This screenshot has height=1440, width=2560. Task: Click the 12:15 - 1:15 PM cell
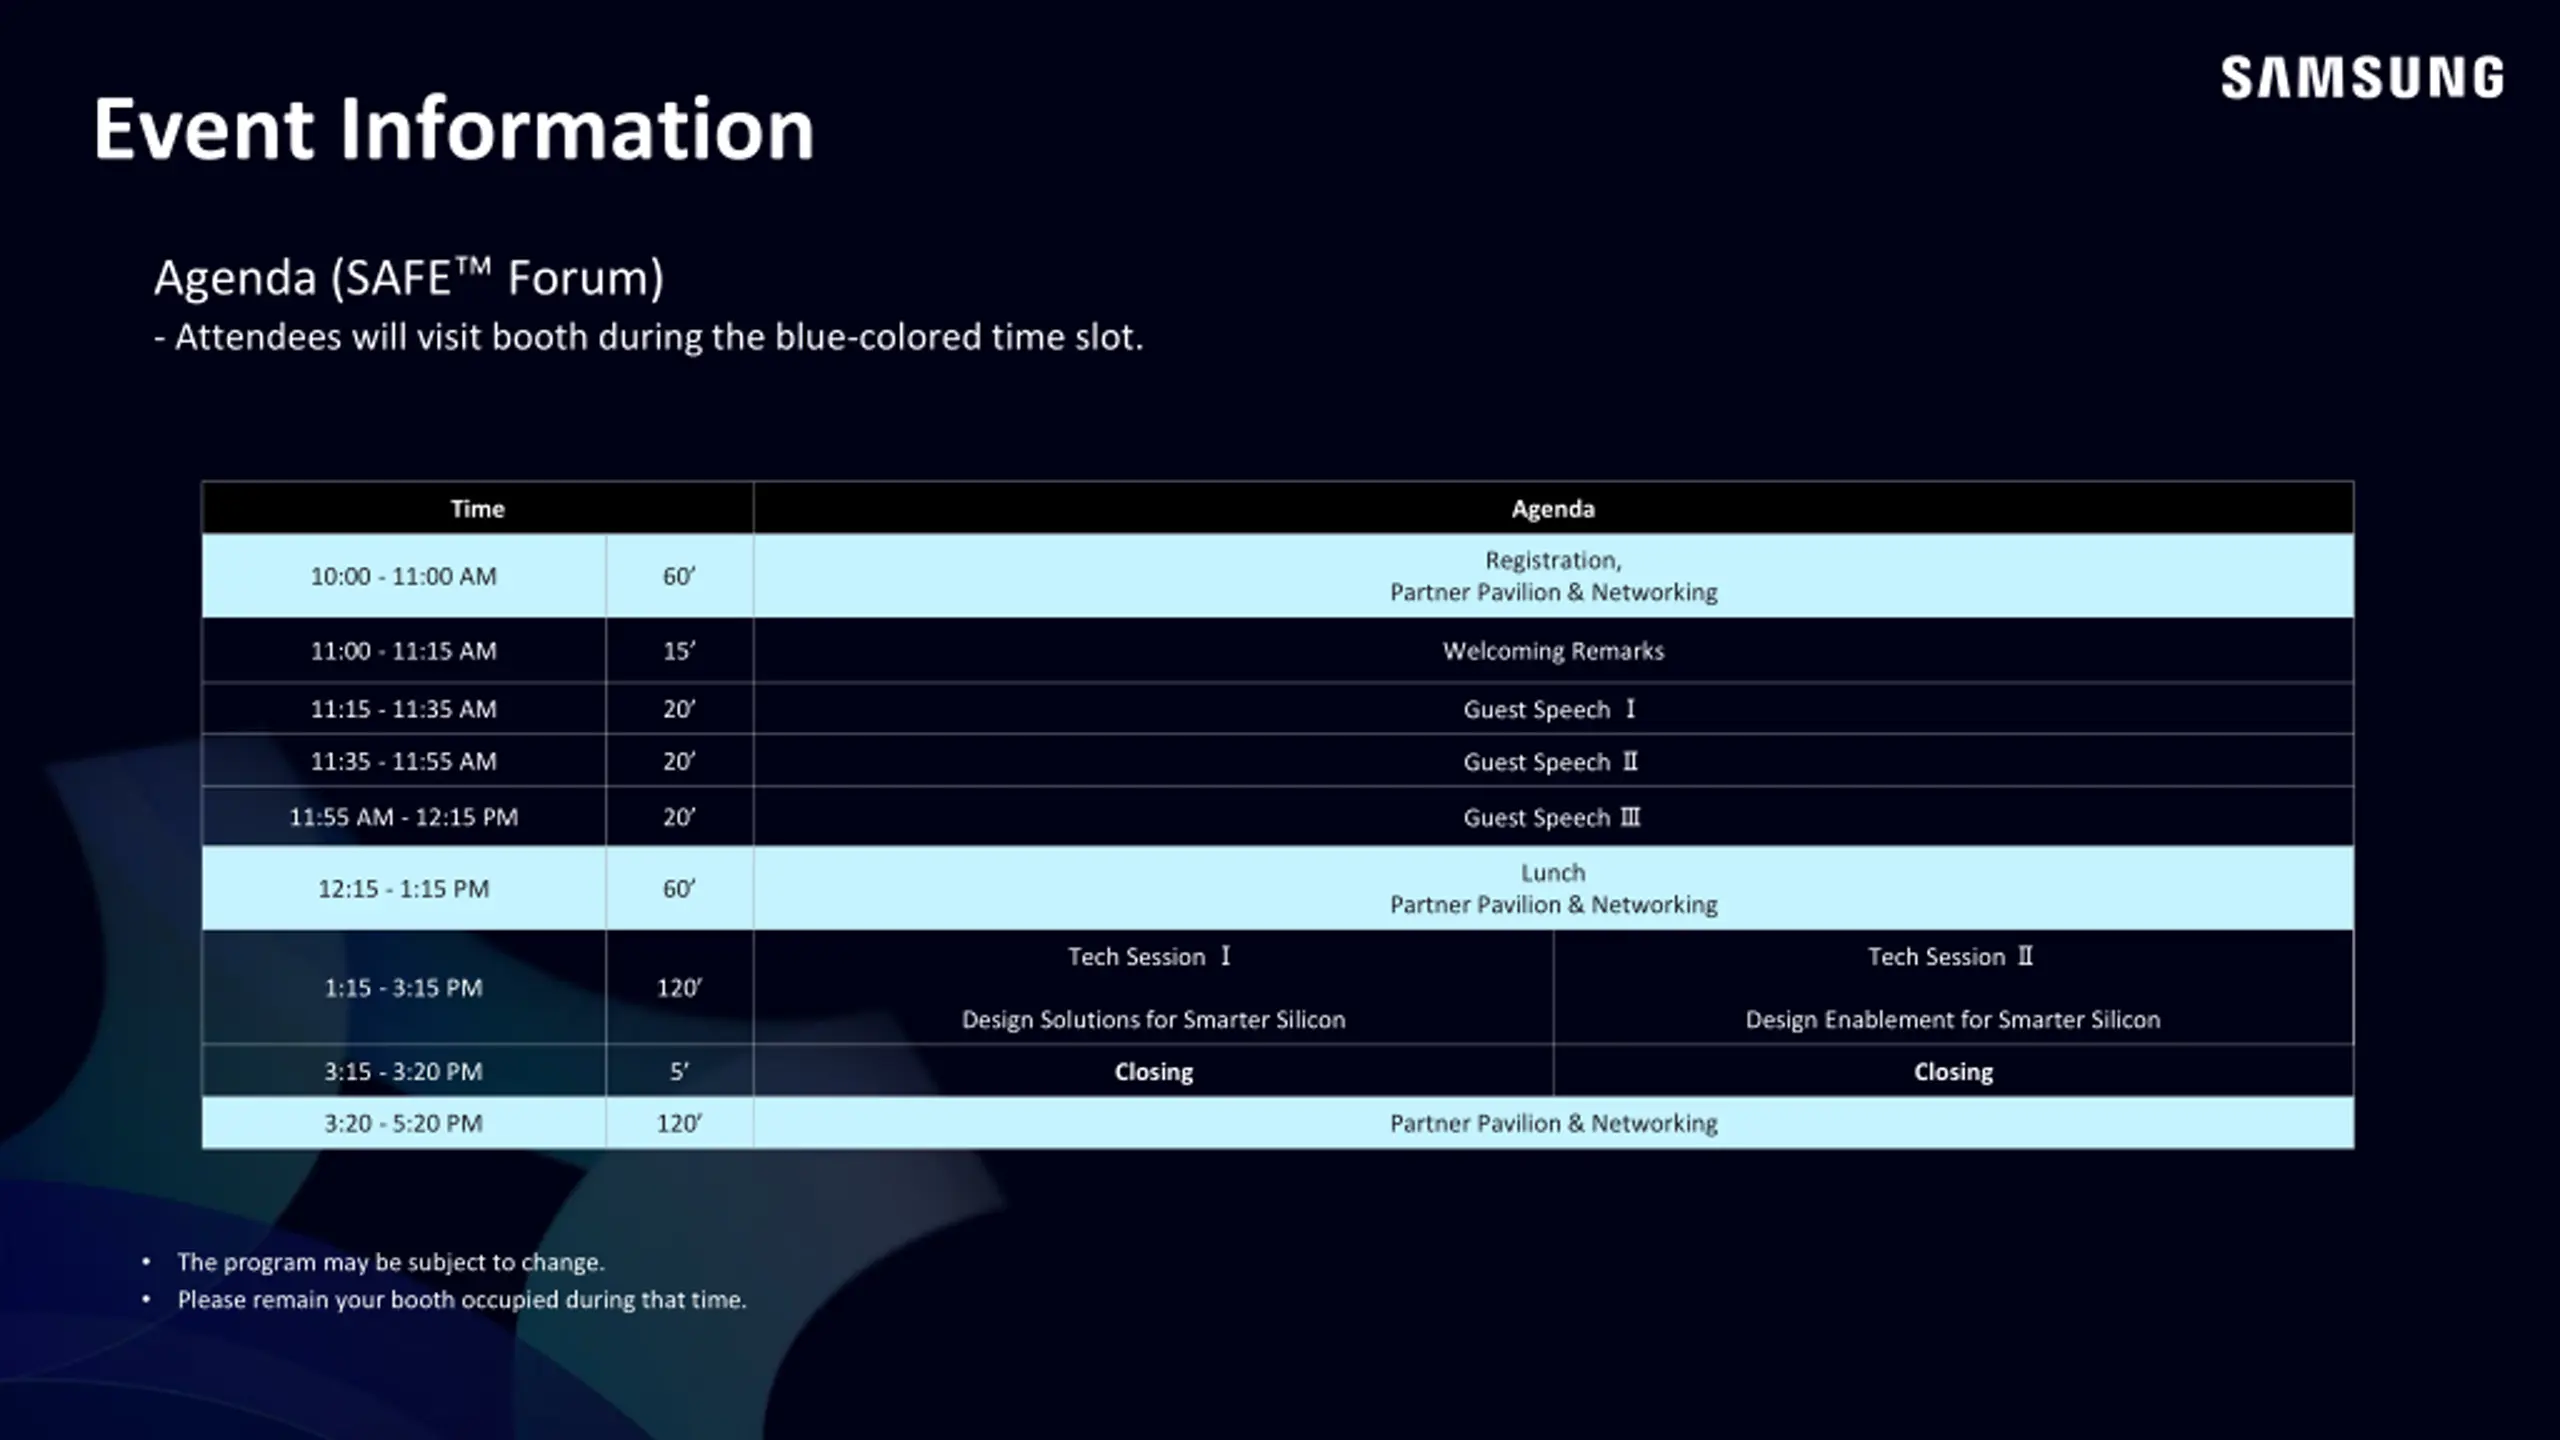pos(403,888)
